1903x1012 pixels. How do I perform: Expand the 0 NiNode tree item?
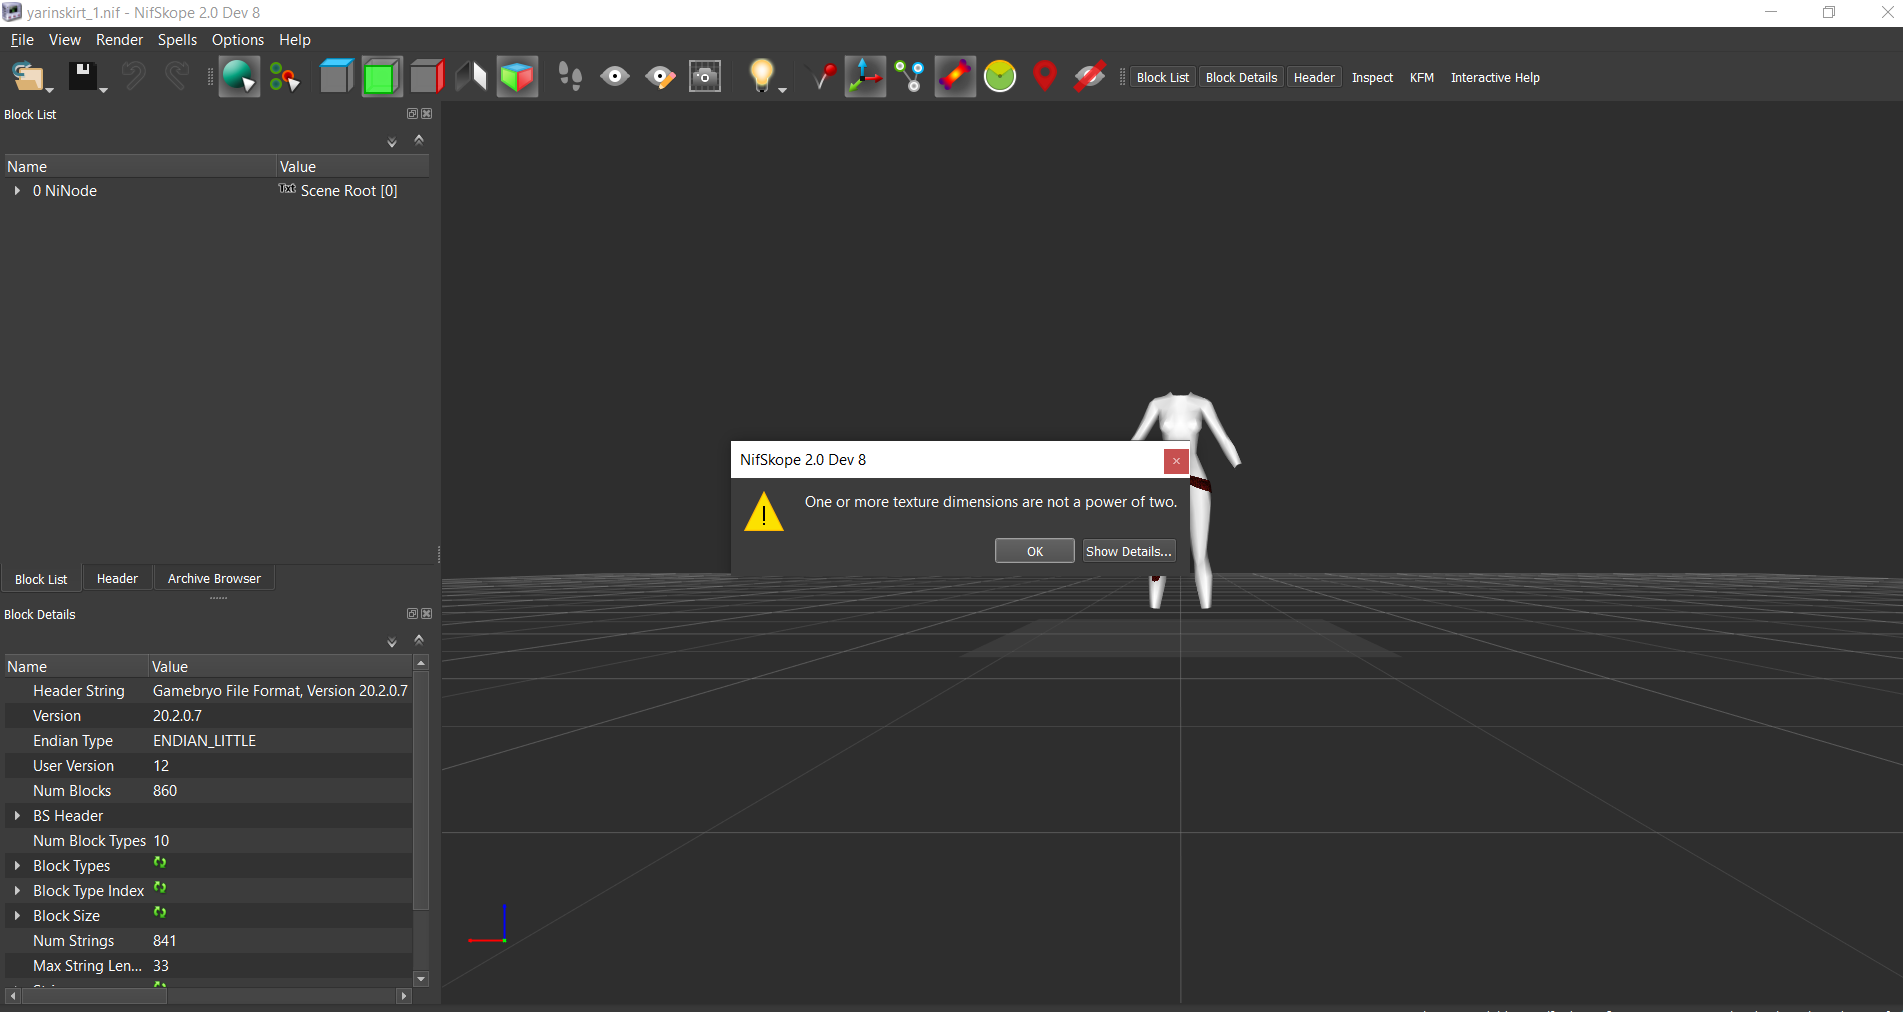point(17,190)
